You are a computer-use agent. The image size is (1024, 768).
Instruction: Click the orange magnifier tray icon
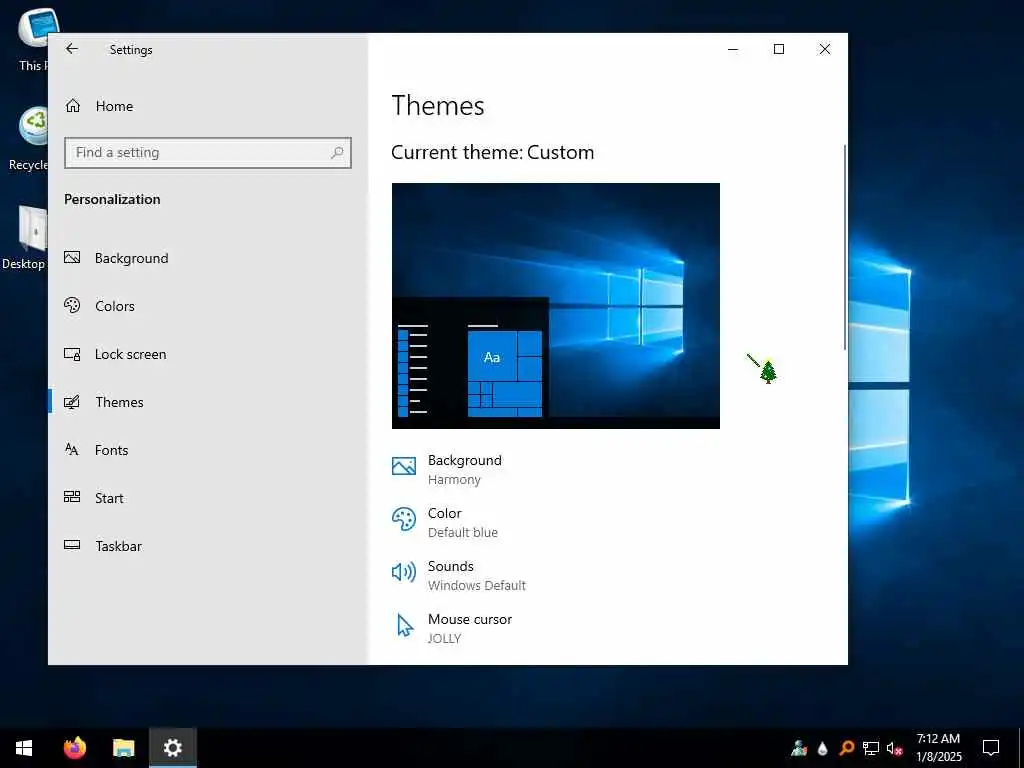(846, 748)
